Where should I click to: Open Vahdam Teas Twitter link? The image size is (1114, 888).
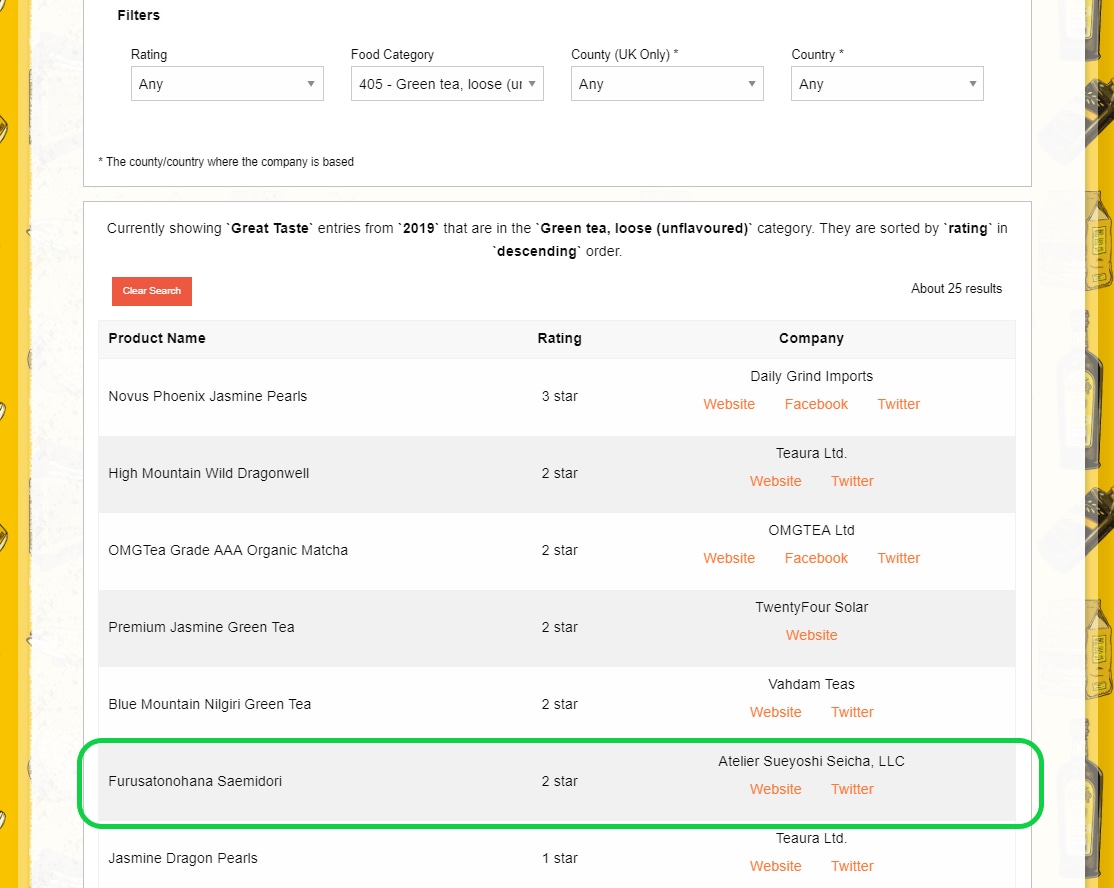pyautogui.click(x=853, y=712)
